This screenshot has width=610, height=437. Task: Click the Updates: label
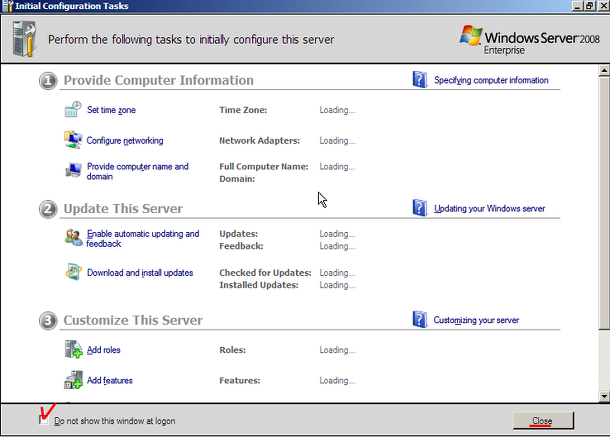pyautogui.click(x=238, y=234)
